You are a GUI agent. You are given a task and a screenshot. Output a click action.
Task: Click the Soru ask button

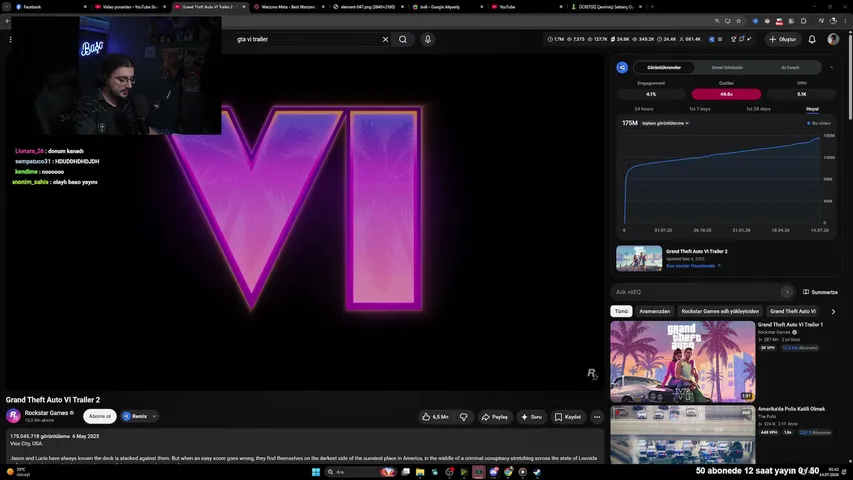[x=531, y=417]
